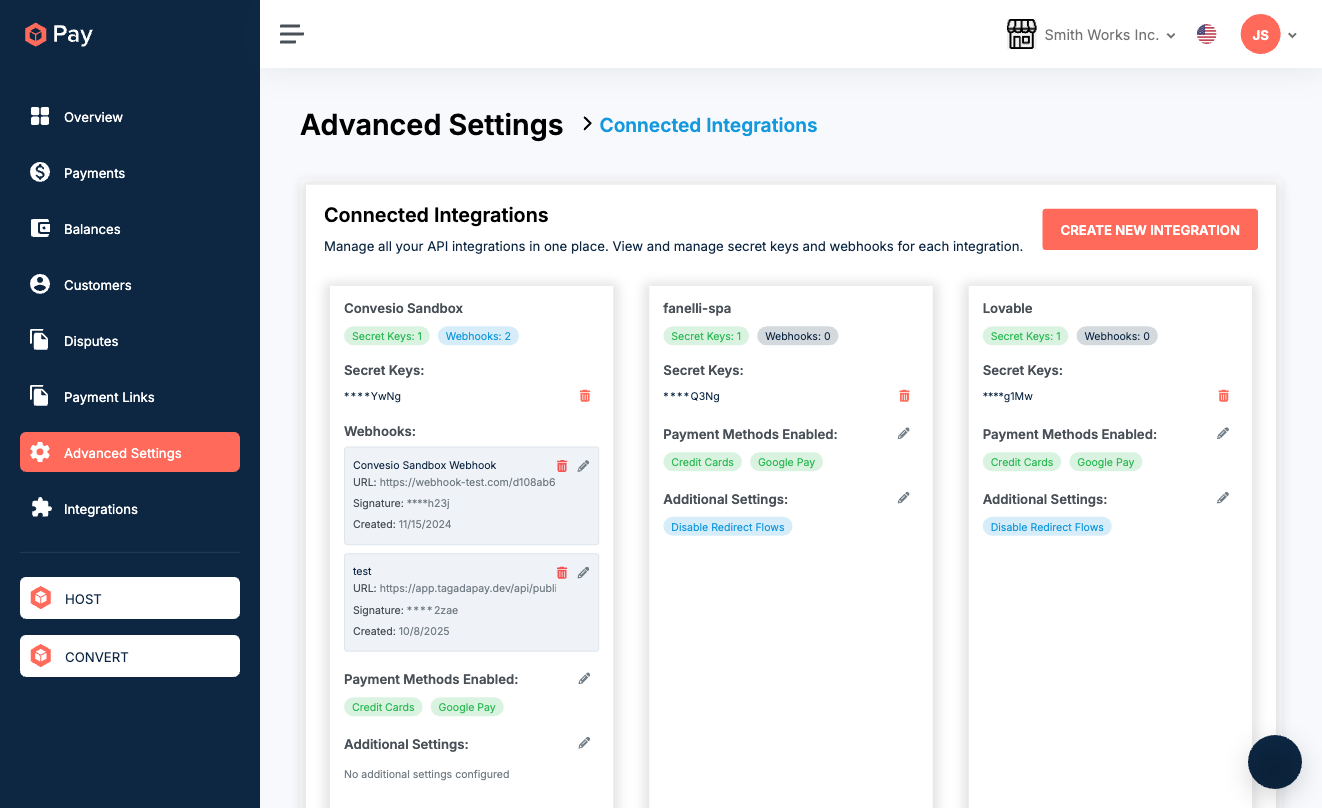Select Advanced Settings in the sidebar
The height and width of the screenshot is (808, 1322).
130,452
